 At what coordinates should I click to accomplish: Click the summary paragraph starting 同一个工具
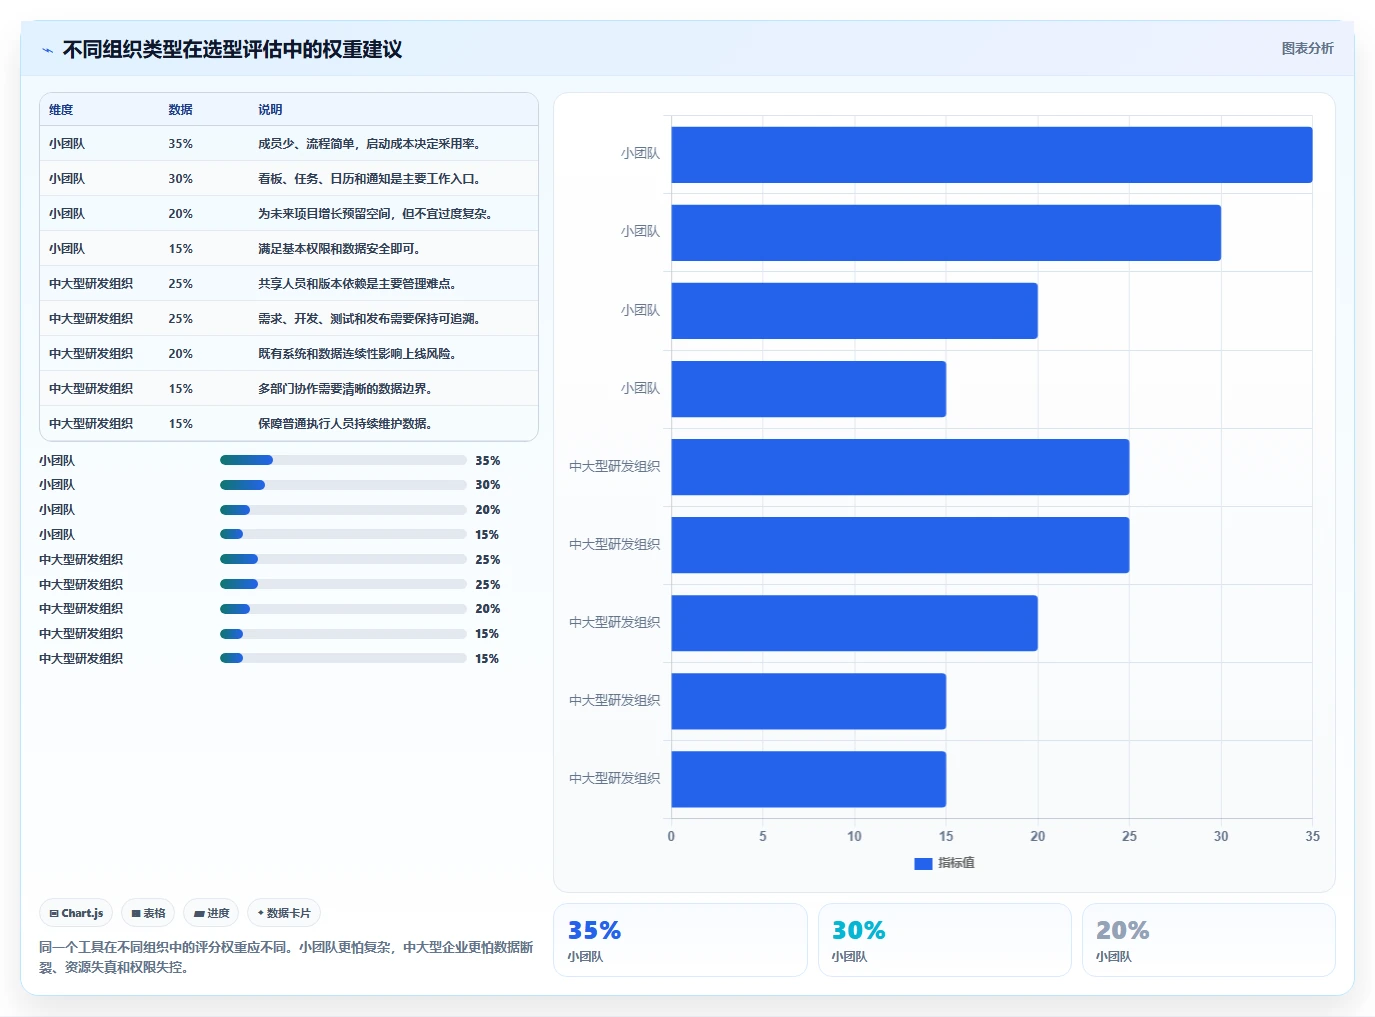click(x=286, y=957)
